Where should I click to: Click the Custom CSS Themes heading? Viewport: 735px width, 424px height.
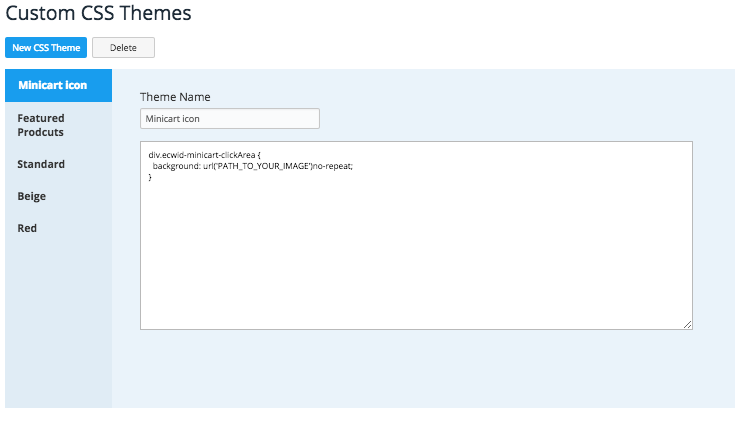point(98,13)
